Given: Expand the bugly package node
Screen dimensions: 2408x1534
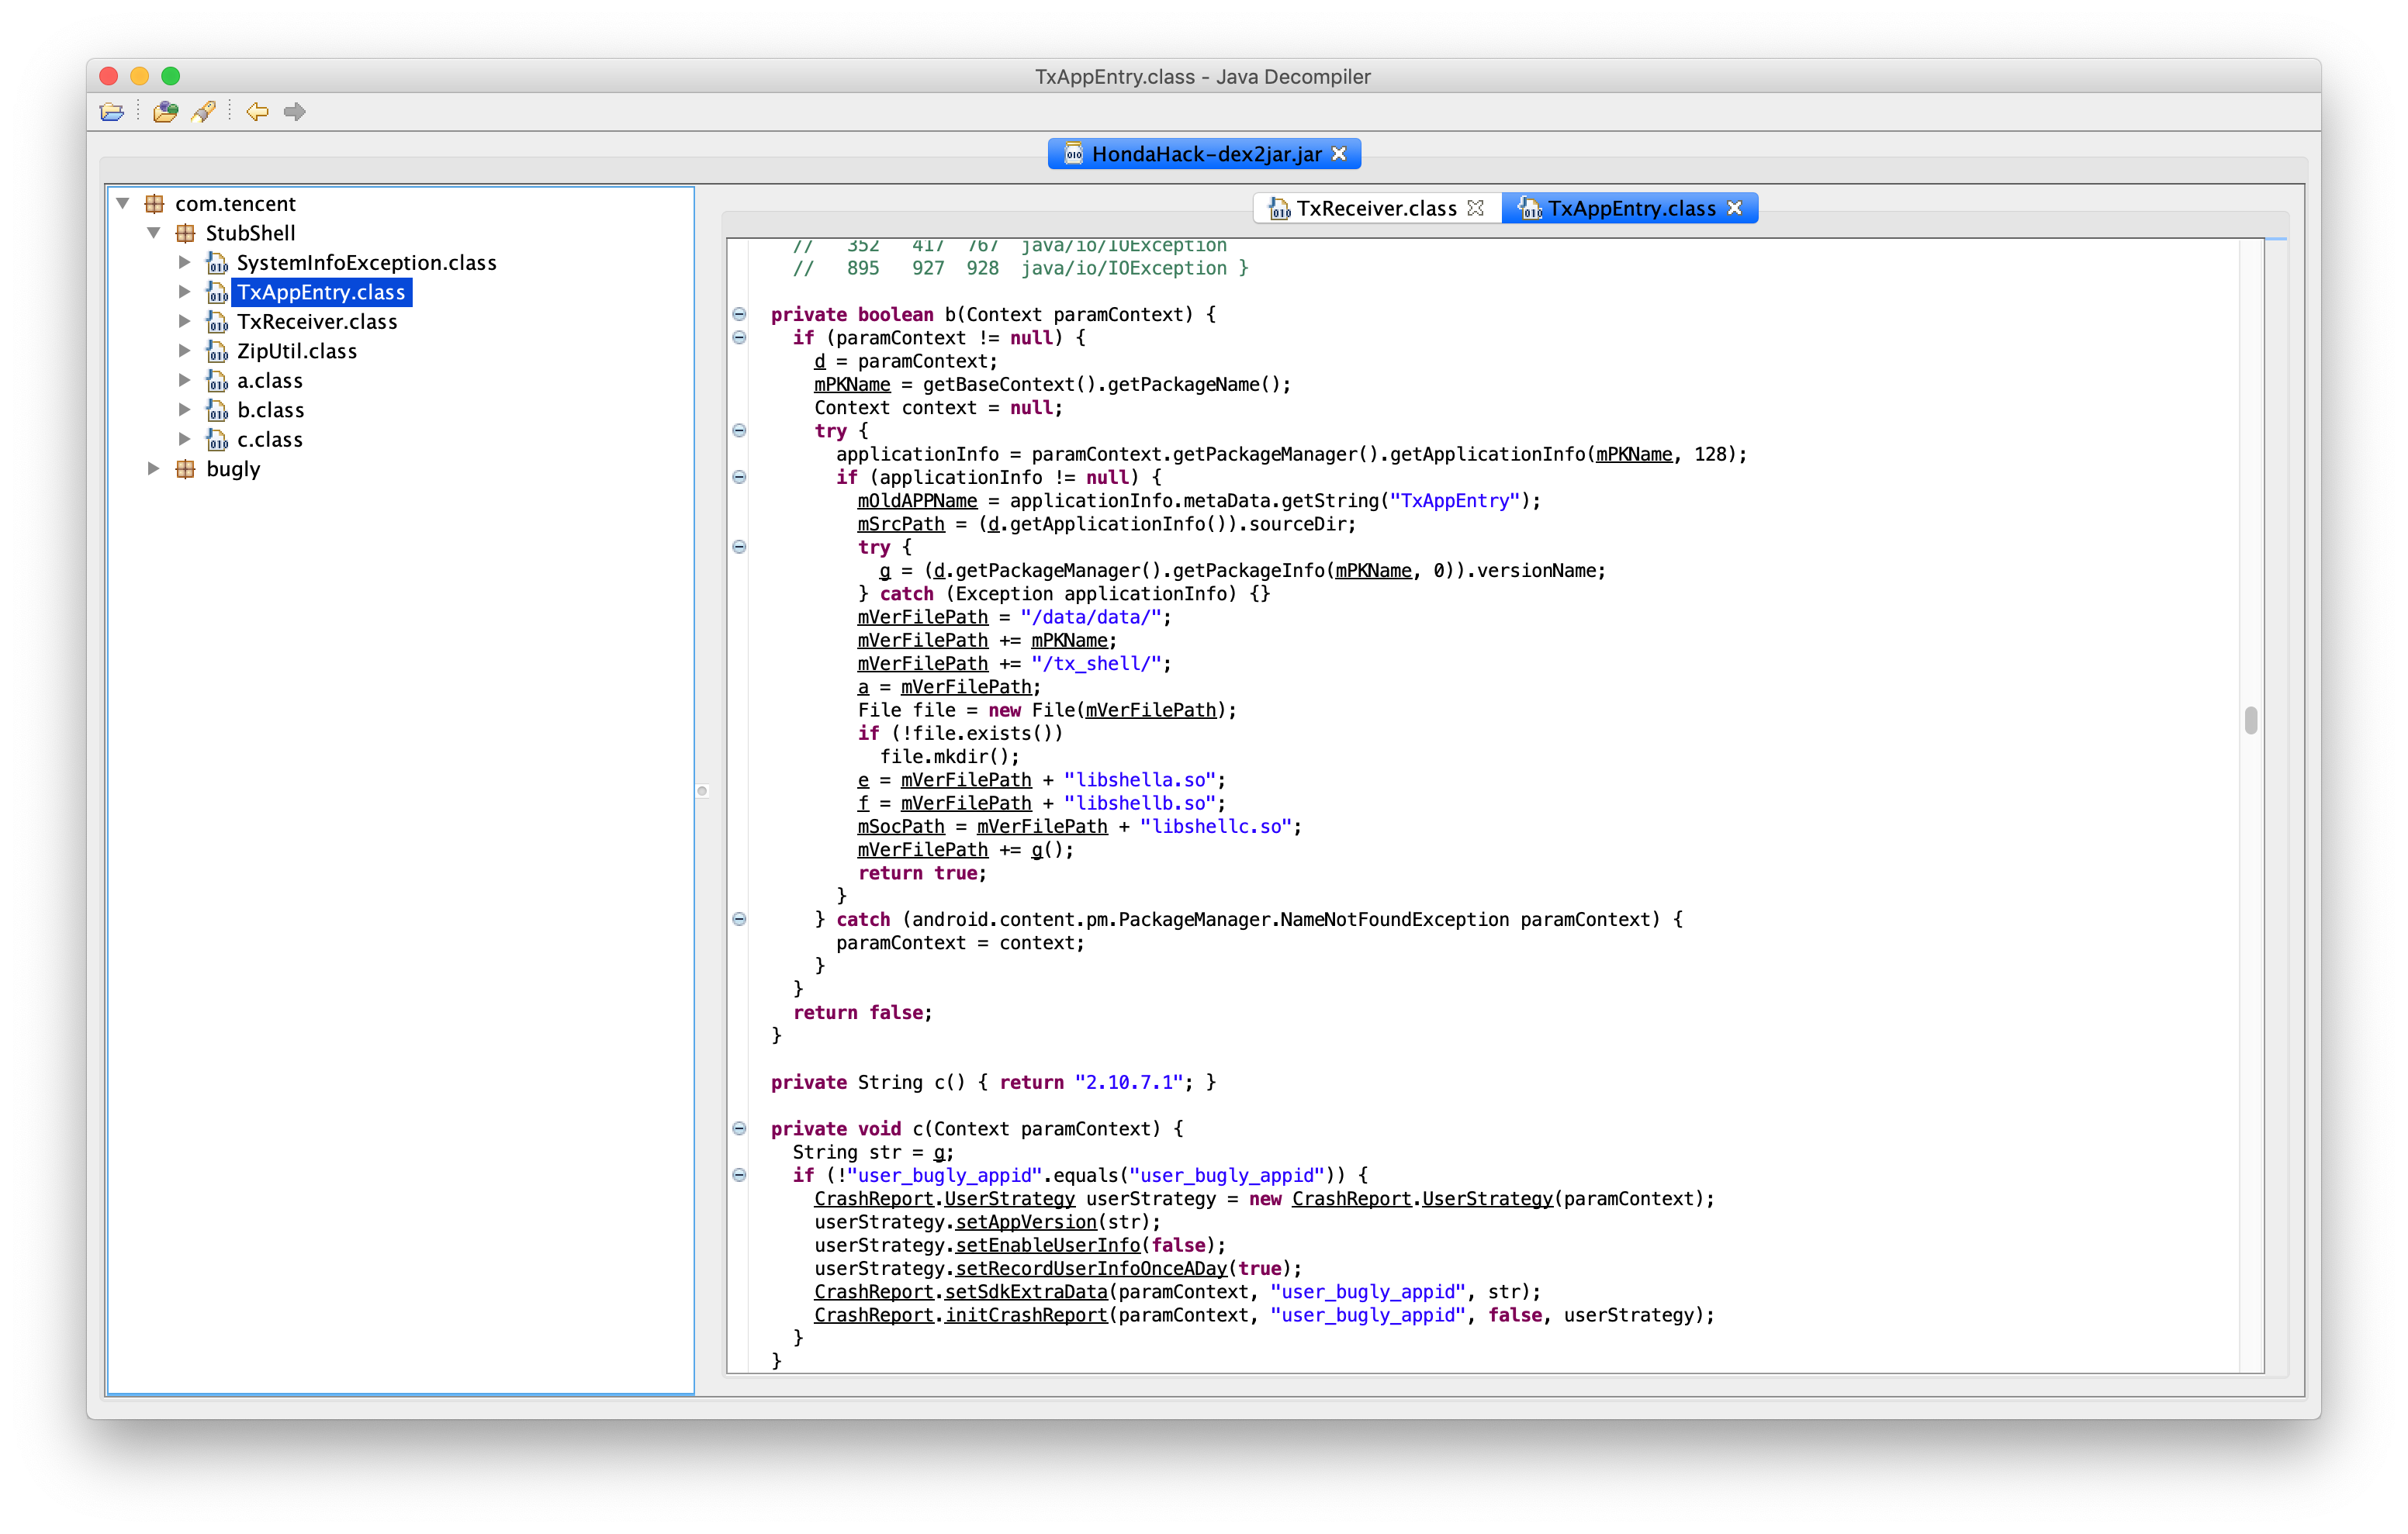Looking at the screenshot, I should point(153,469).
